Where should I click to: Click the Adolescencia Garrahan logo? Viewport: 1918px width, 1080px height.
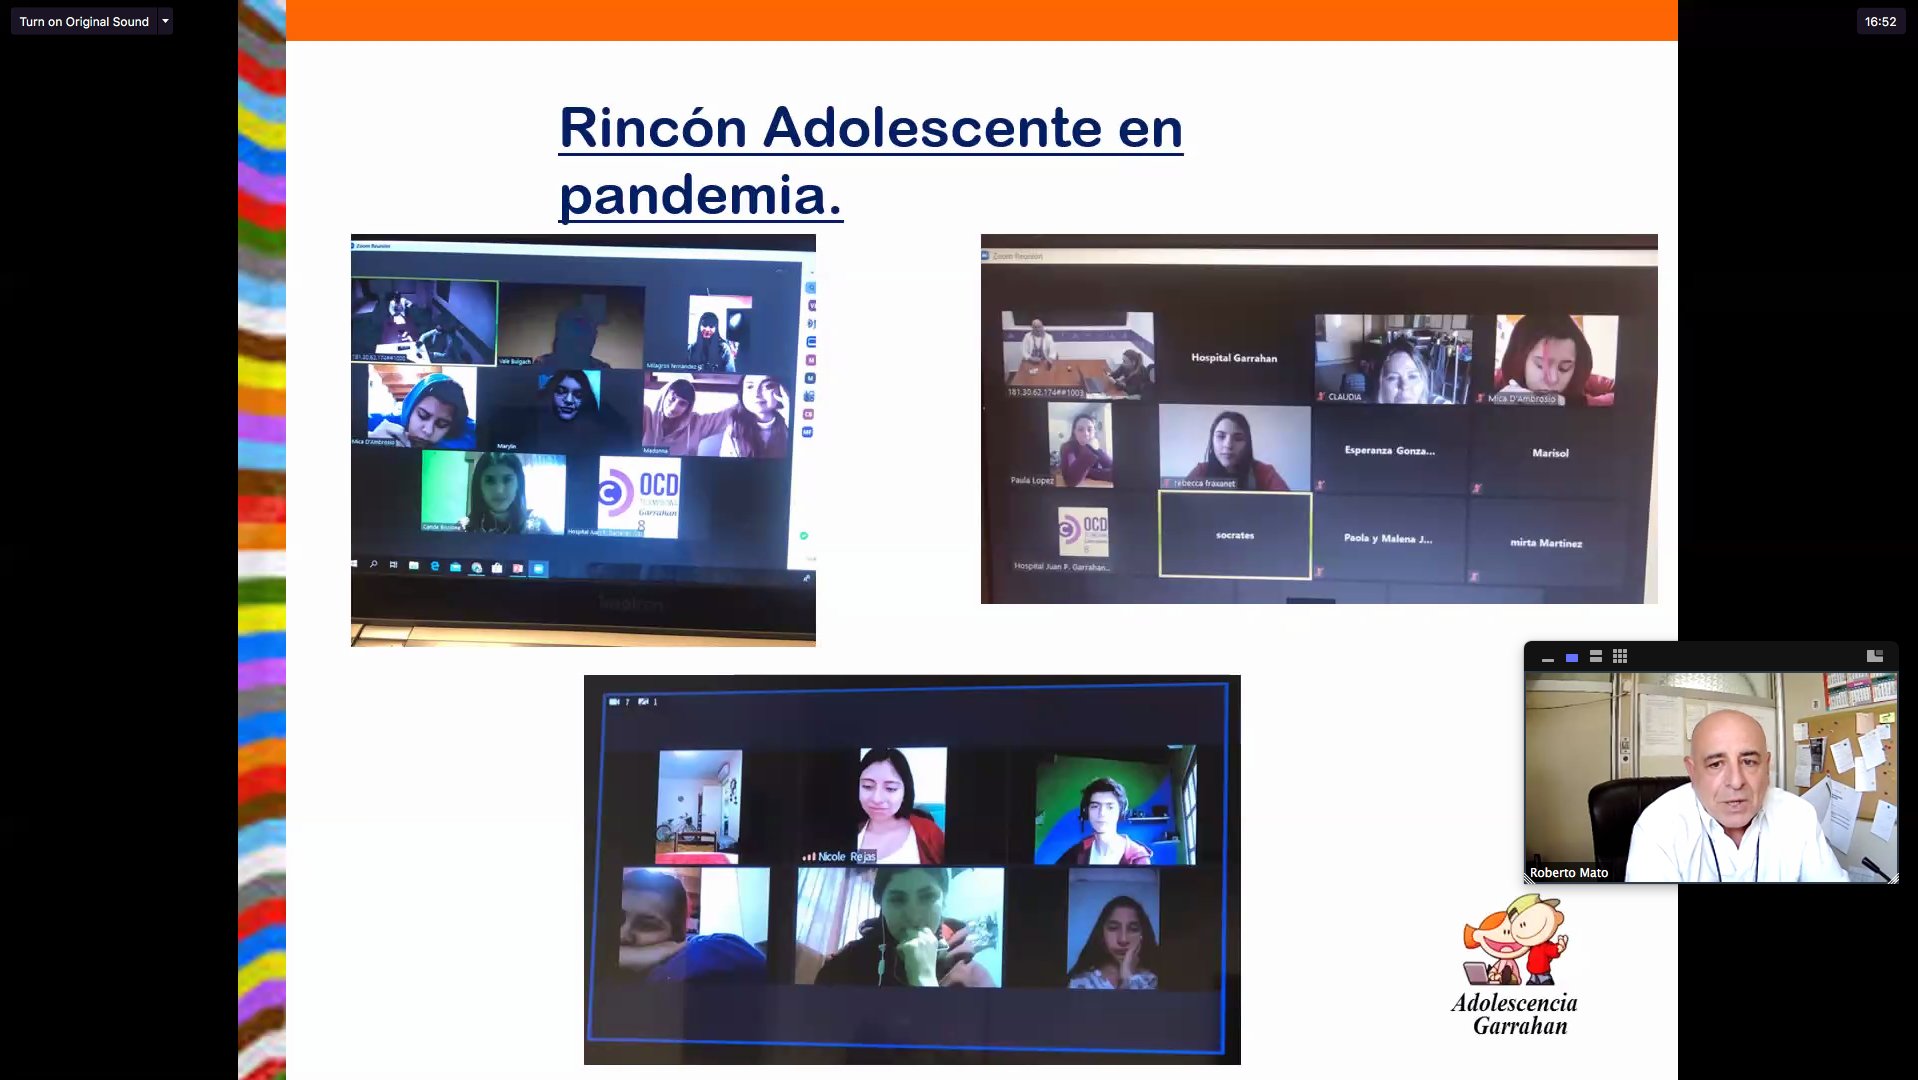[1515, 966]
